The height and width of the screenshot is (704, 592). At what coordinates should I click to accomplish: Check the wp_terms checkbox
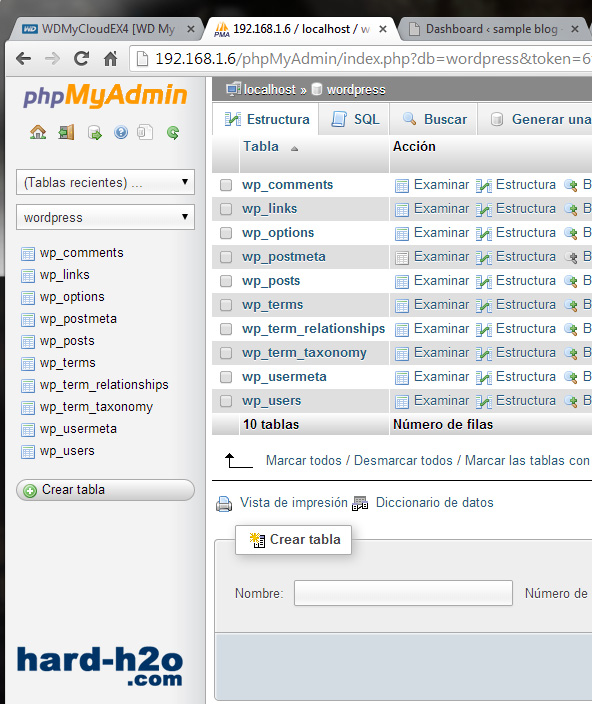(226, 305)
